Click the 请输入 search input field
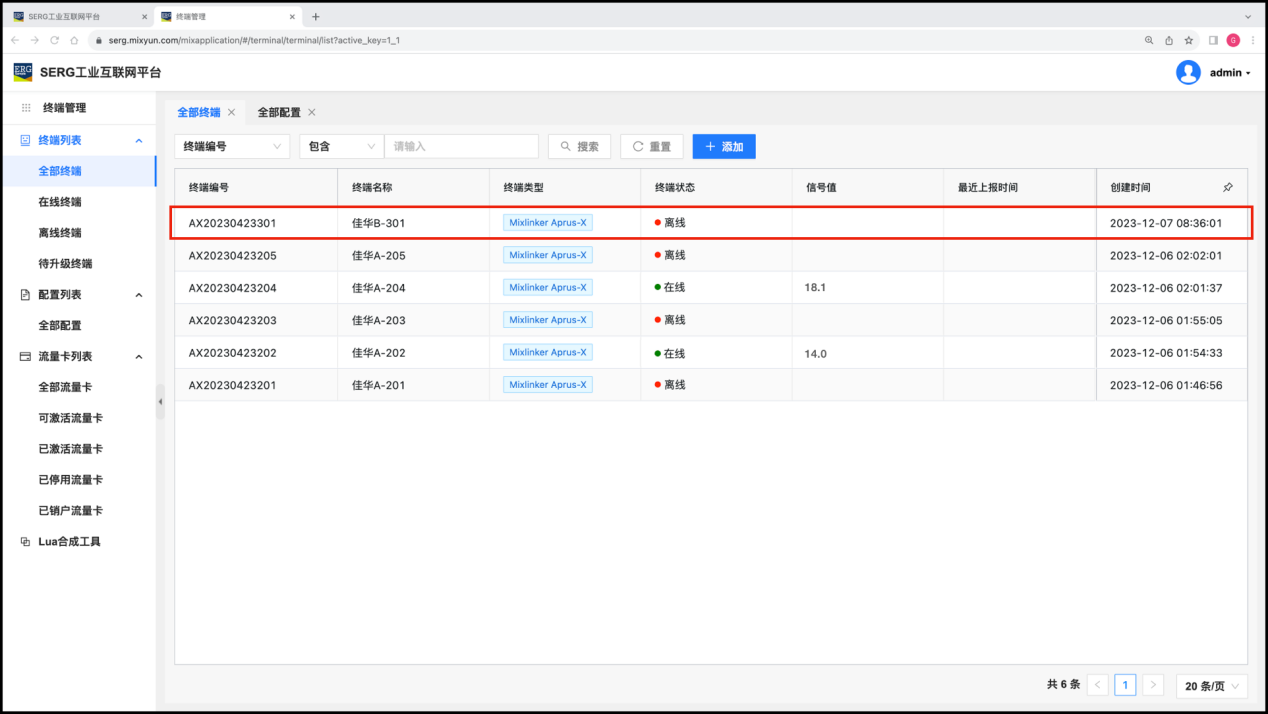This screenshot has height=714, width=1268. click(x=461, y=146)
